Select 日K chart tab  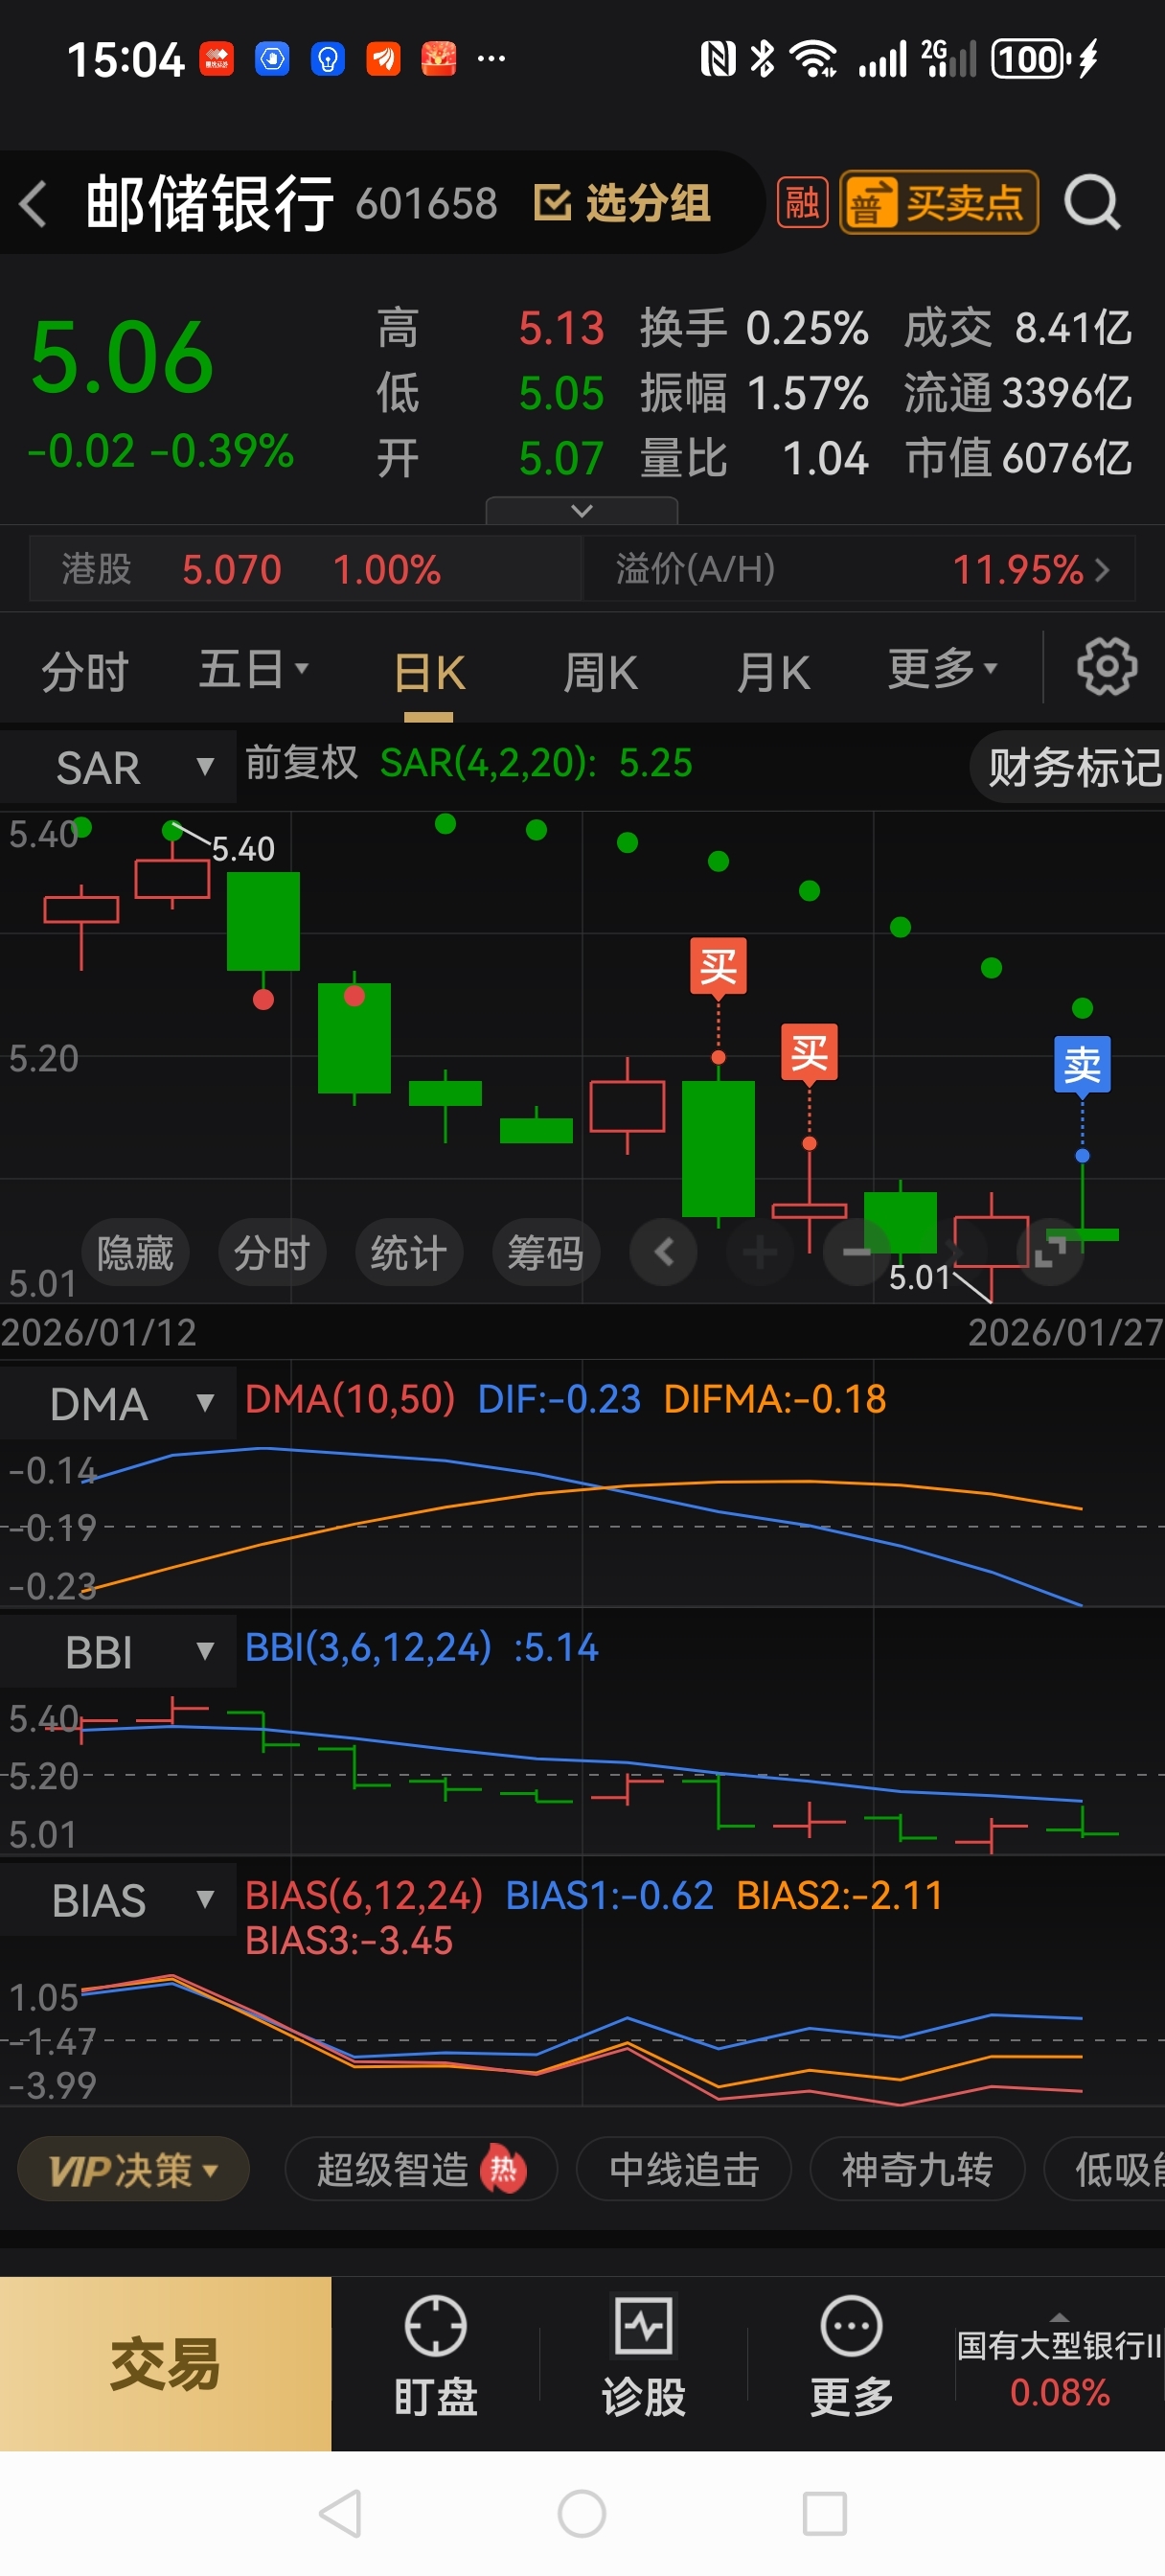pyautogui.click(x=429, y=673)
